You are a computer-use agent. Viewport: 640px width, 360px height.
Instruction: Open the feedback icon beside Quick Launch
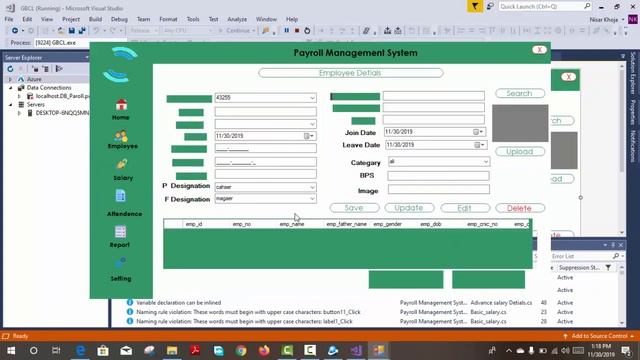point(490,7)
